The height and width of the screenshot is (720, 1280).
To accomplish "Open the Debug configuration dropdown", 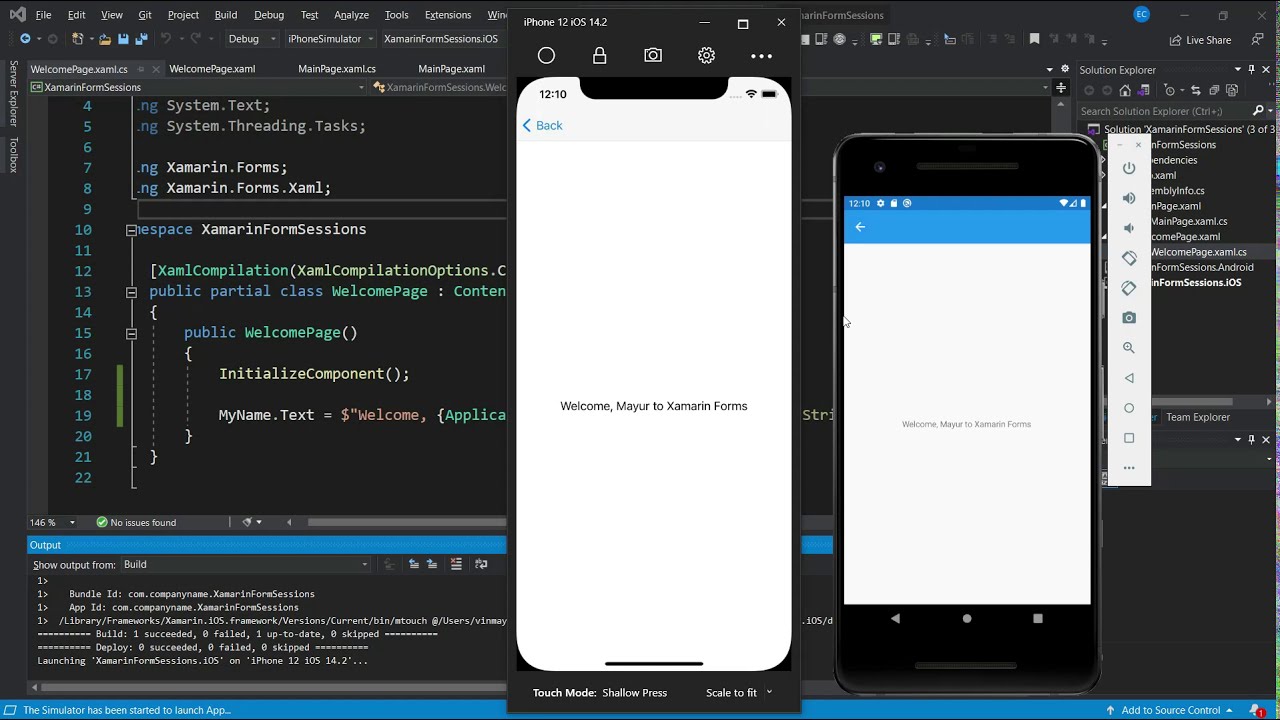I will pyautogui.click(x=252, y=39).
